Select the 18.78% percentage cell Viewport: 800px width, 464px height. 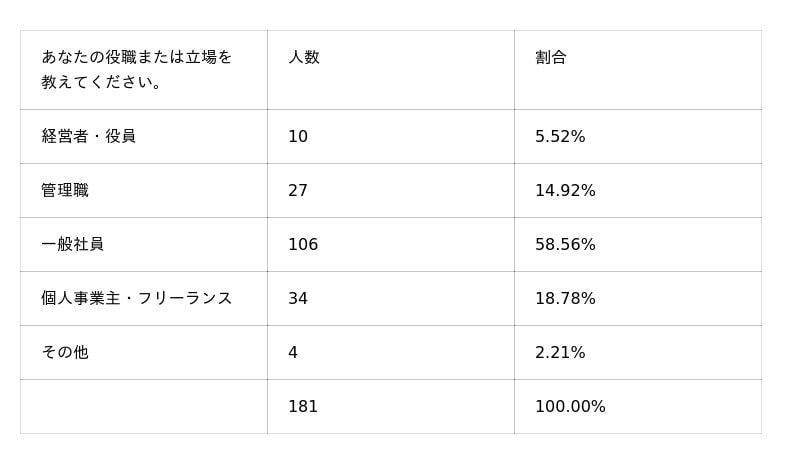coord(565,299)
